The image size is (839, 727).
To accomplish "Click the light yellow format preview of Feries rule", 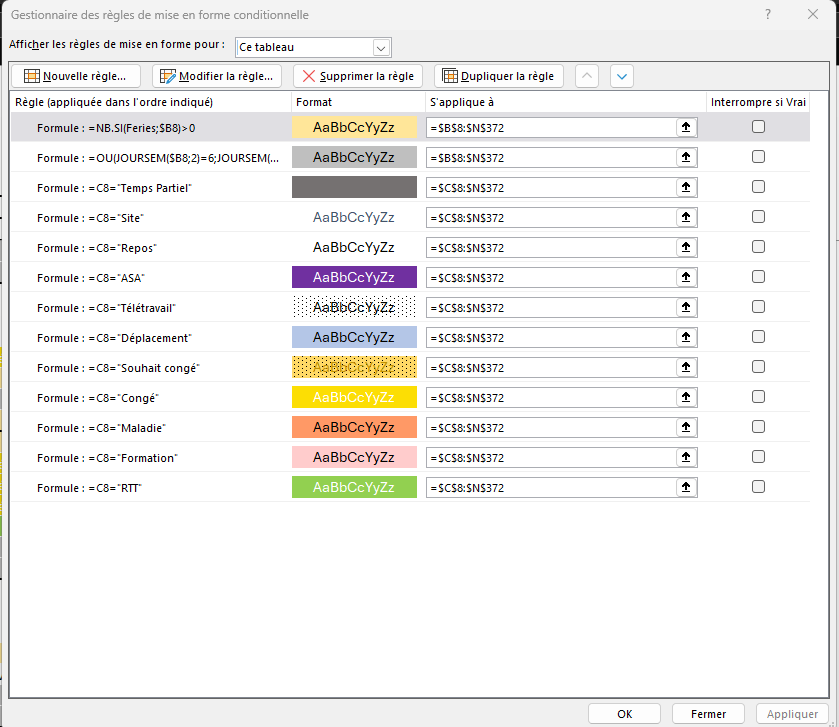I will (x=354, y=127).
